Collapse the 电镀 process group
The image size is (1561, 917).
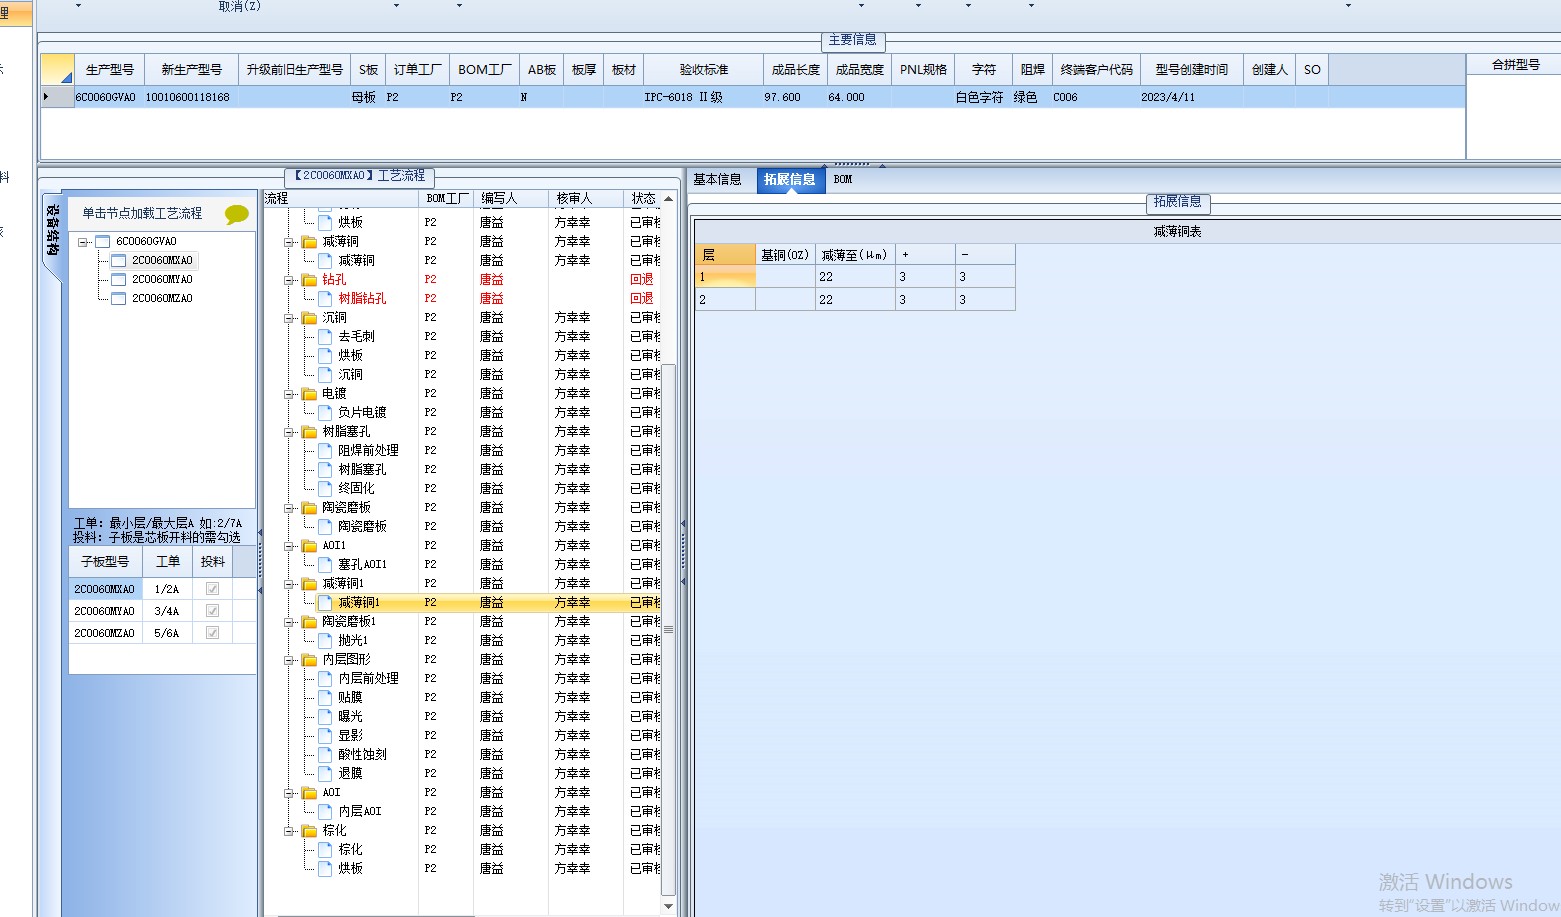click(290, 394)
